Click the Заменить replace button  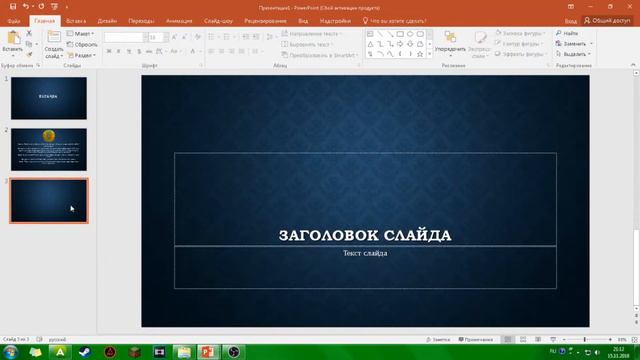click(x=574, y=43)
